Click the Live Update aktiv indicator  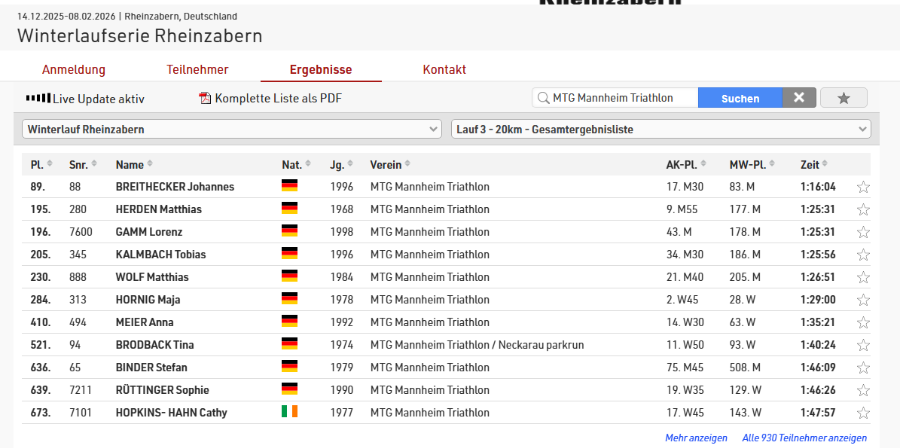[85, 99]
